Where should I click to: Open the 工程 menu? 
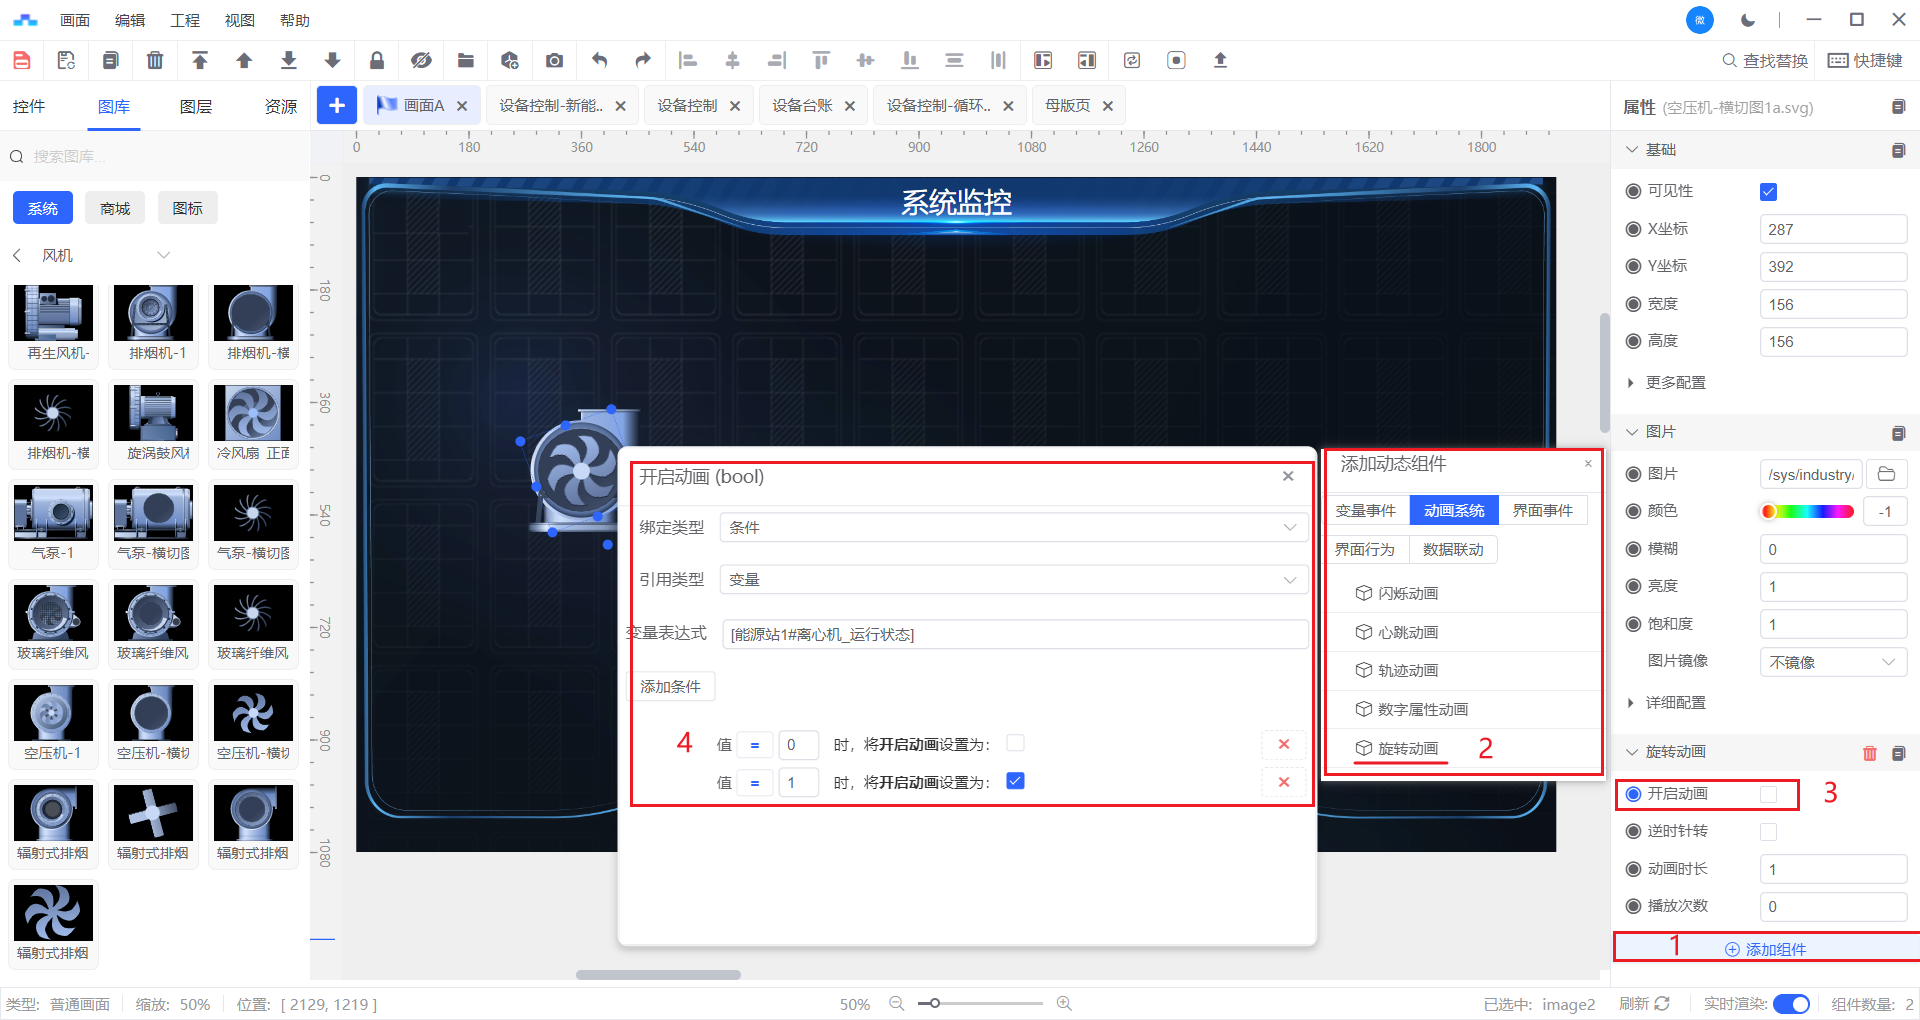pyautogui.click(x=185, y=20)
